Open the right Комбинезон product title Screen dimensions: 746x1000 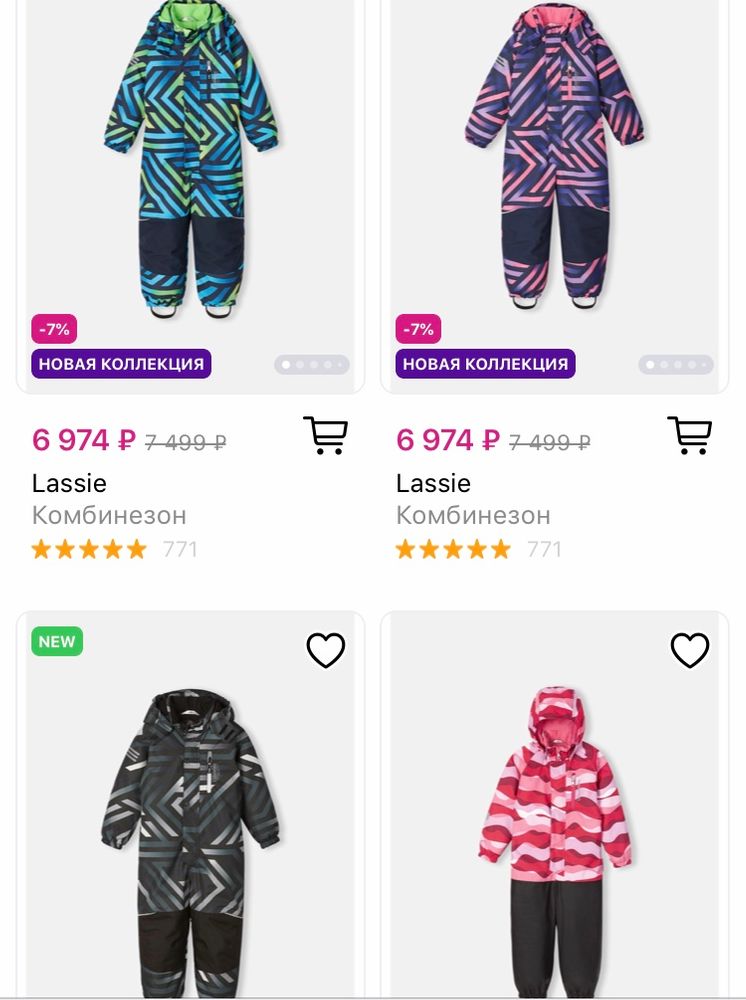(473, 515)
